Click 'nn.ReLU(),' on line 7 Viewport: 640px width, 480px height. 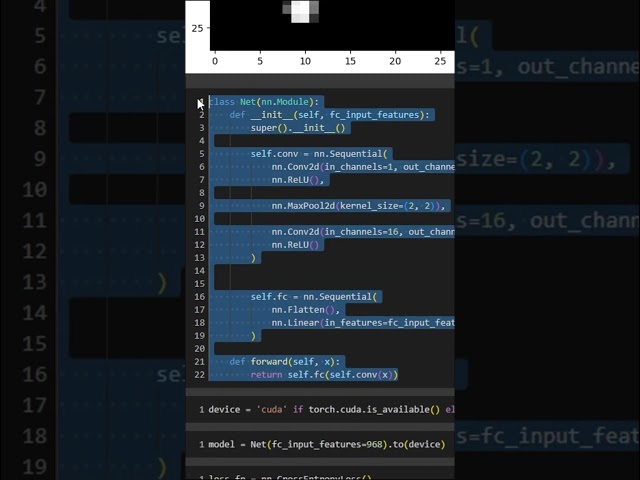tap(298, 180)
